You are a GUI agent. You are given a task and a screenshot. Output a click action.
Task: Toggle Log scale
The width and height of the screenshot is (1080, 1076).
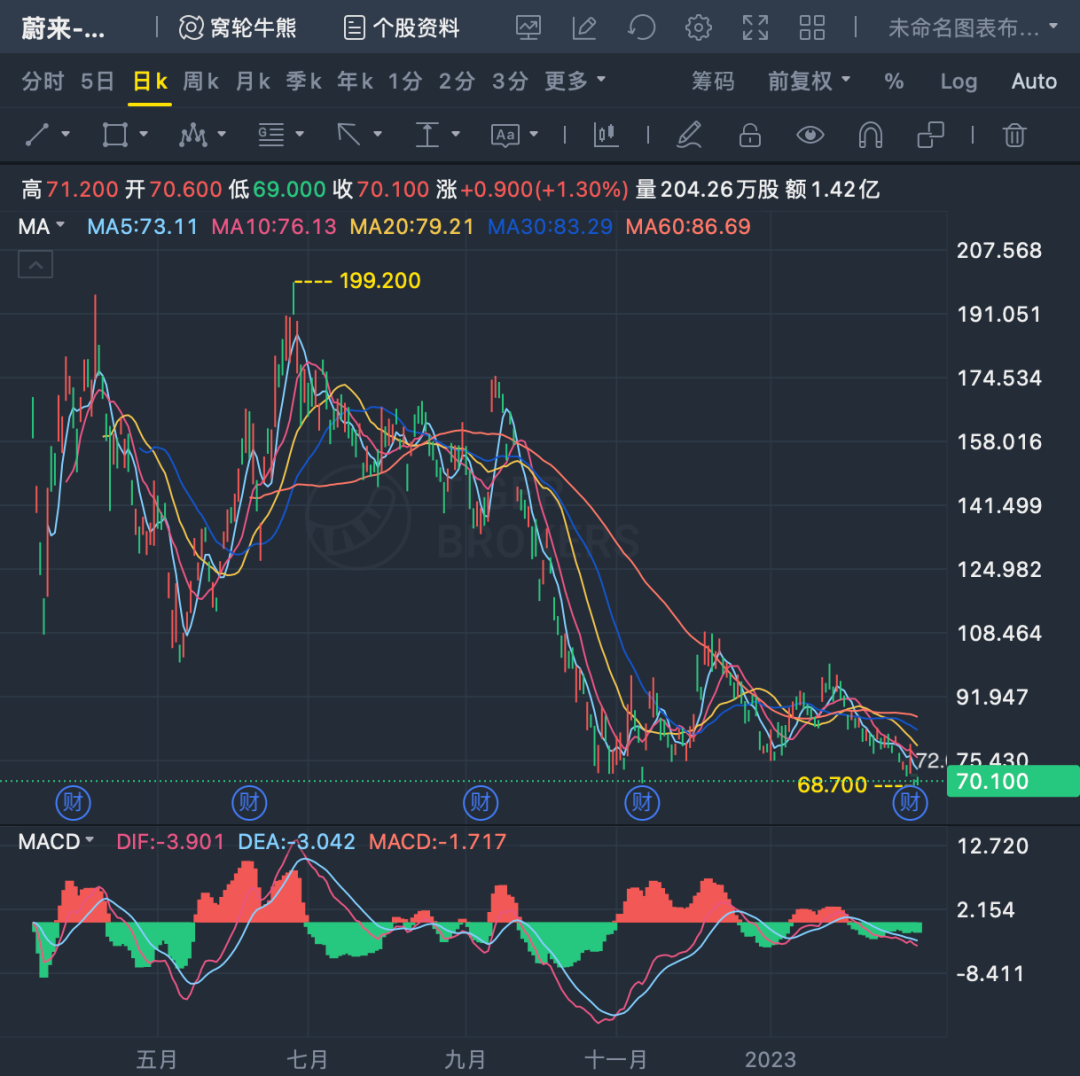959,81
